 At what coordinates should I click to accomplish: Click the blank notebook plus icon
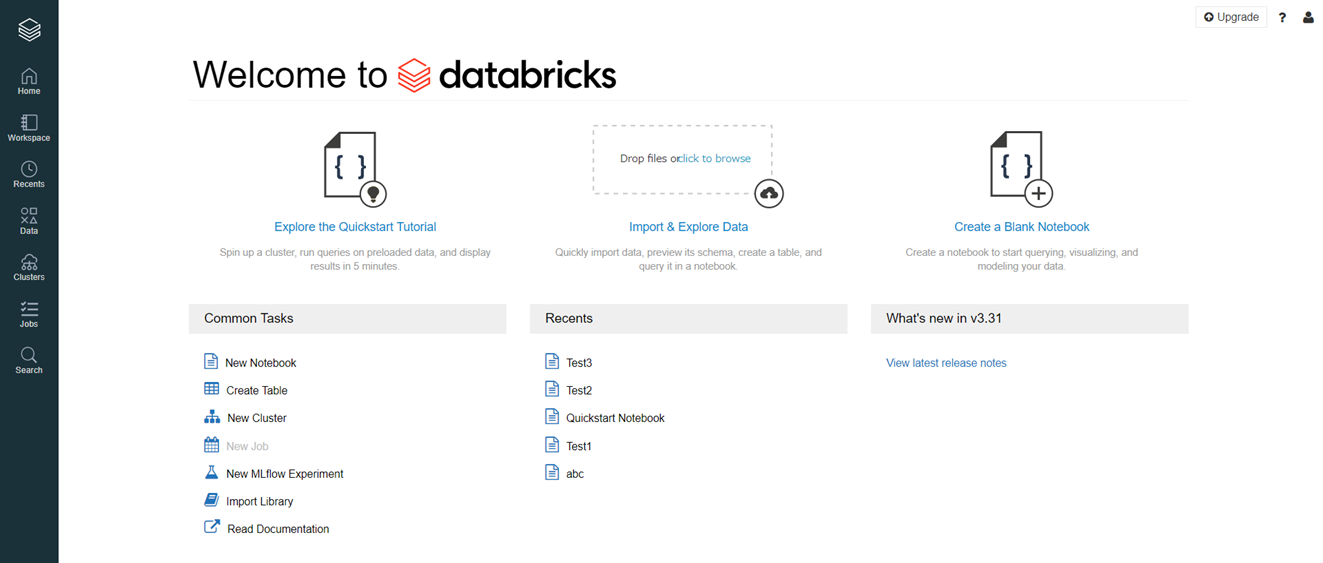[1038, 193]
